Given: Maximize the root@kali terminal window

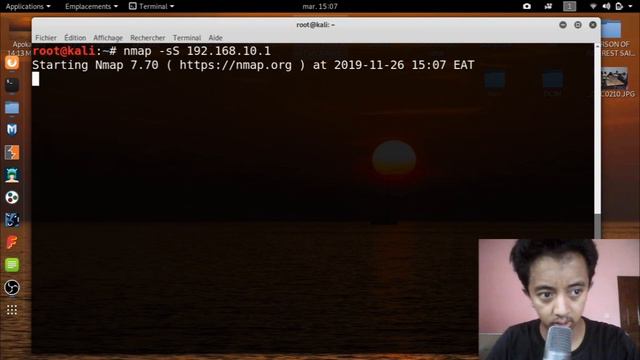Looking at the screenshot, I should 578,25.
